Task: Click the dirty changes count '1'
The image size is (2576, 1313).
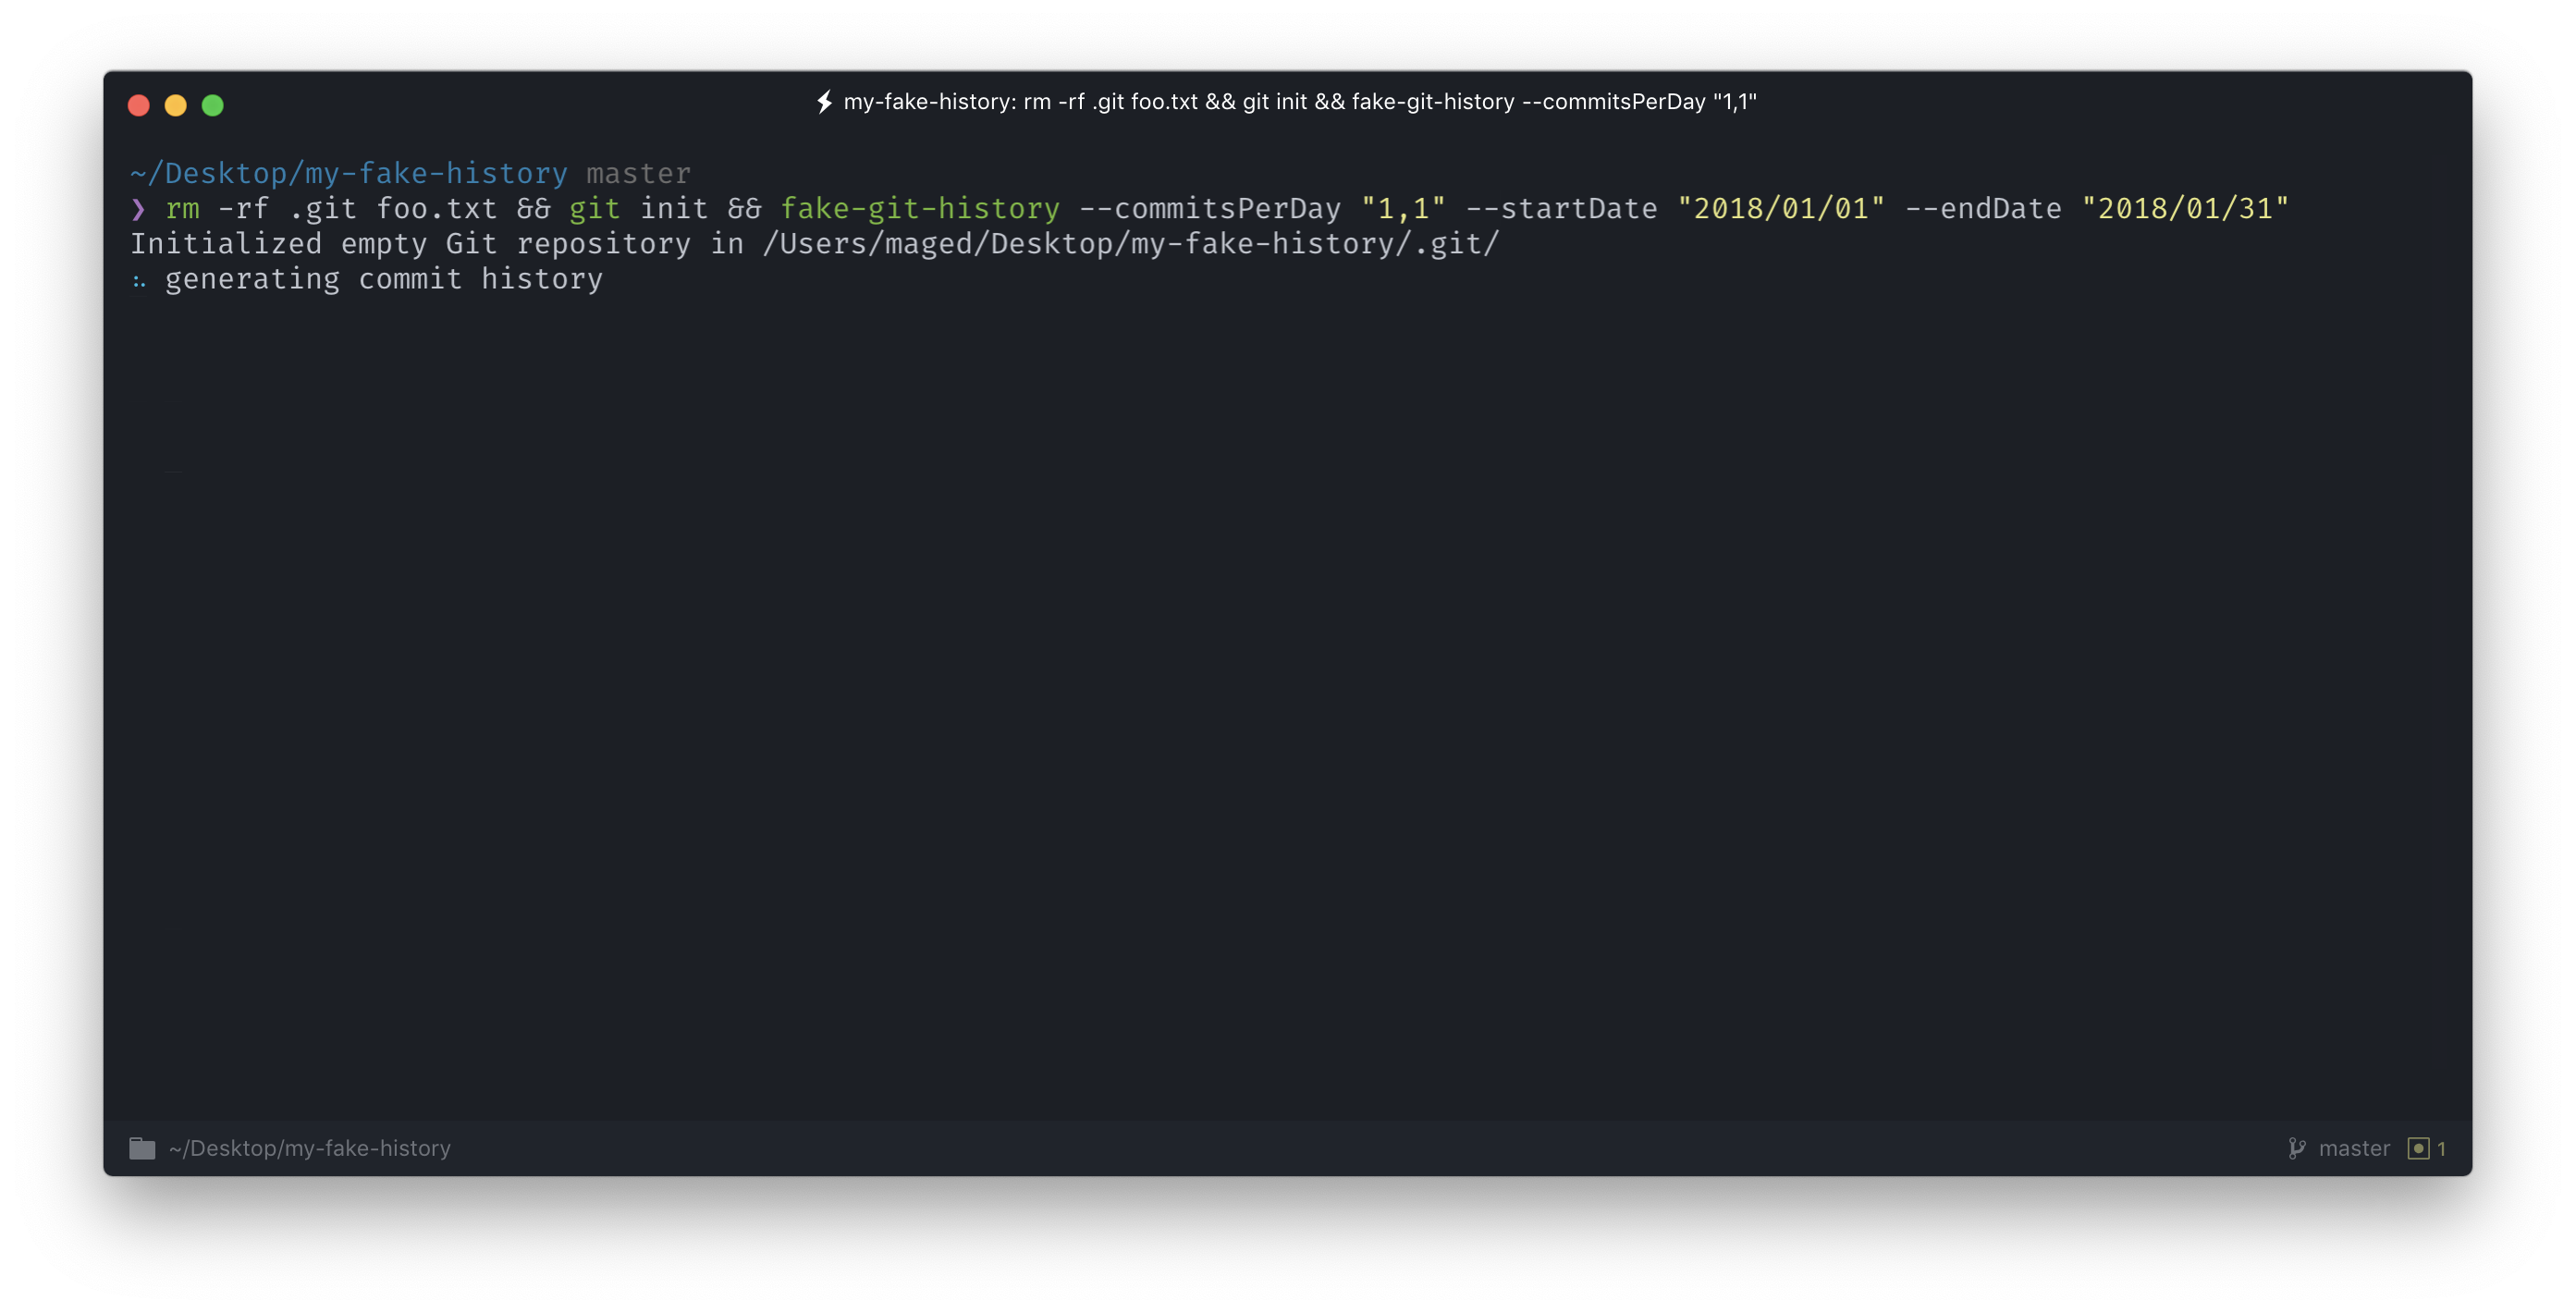Action: pyautogui.click(x=2443, y=1148)
